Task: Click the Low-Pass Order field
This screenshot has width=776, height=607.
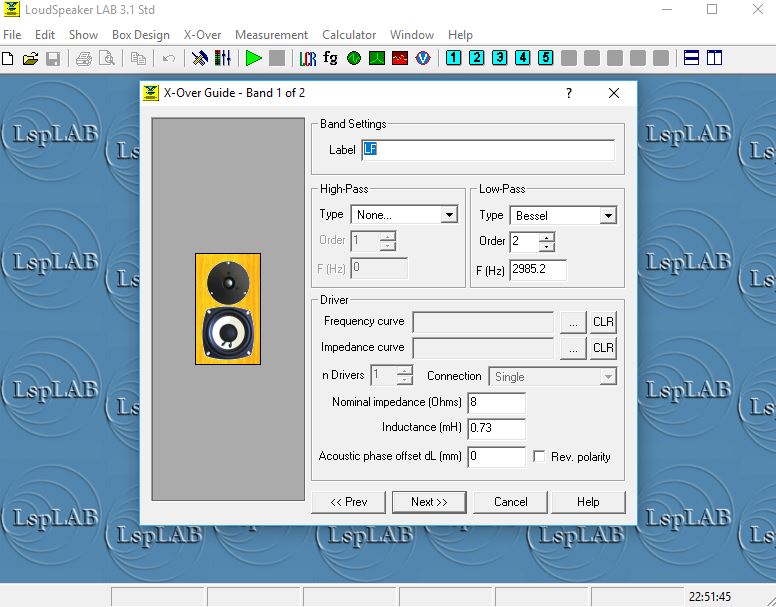Action: (x=525, y=242)
